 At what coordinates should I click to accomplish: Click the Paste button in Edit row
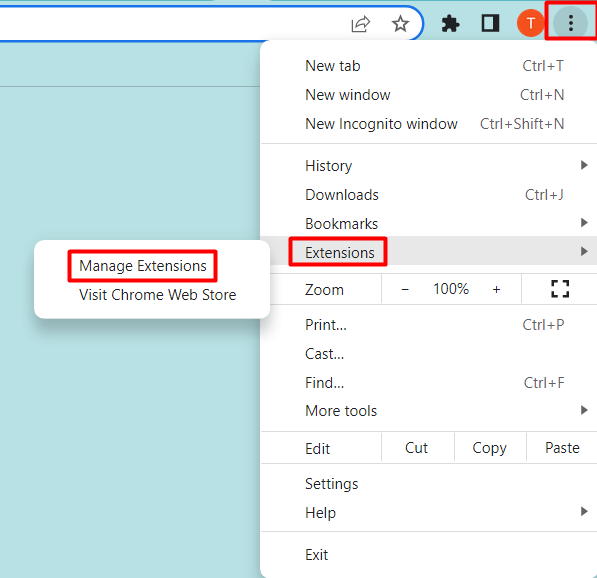(x=562, y=448)
